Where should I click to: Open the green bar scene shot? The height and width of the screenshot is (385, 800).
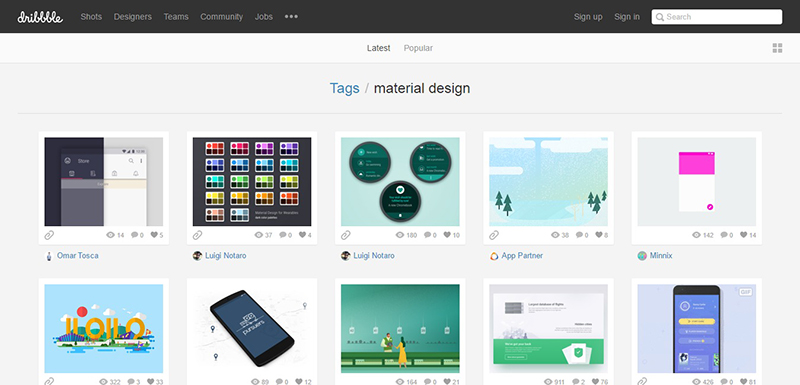pyautogui.click(x=400, y=328)
